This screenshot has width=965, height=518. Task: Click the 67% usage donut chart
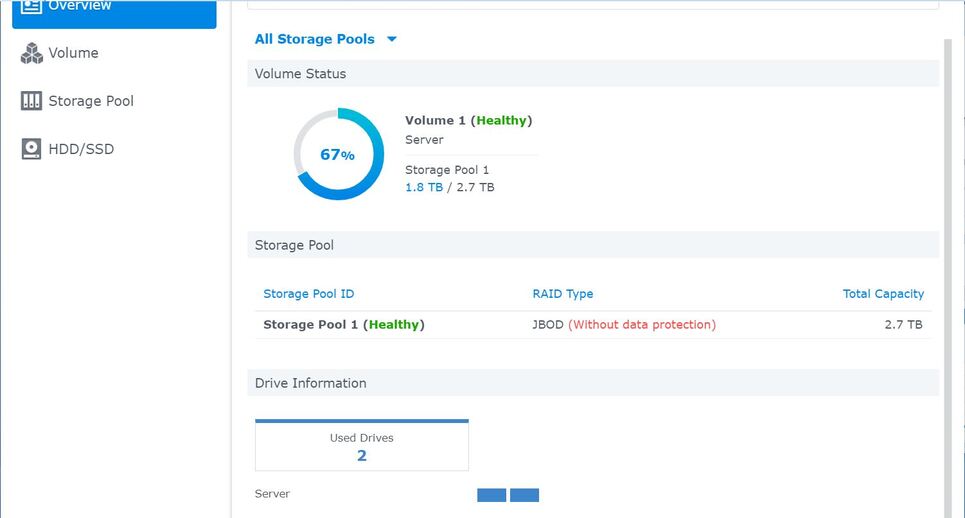338,154
